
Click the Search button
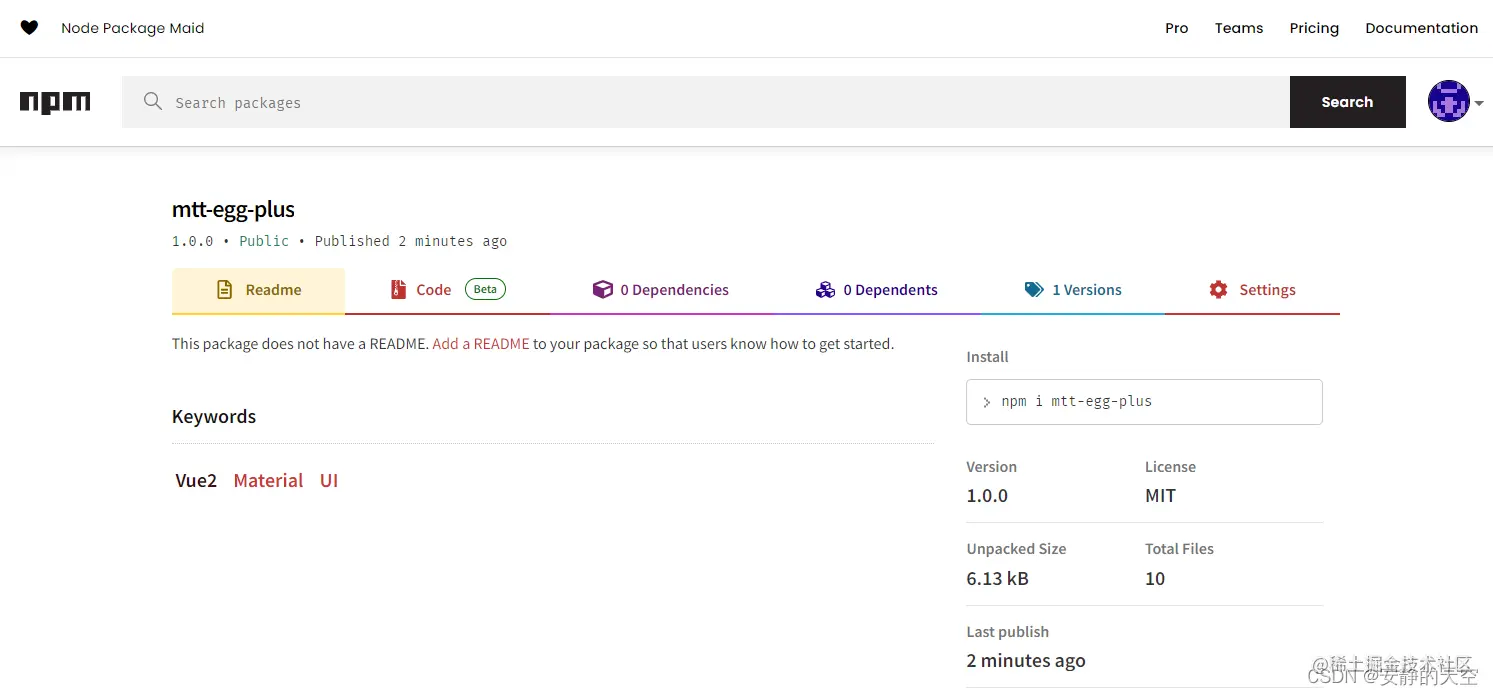point(1347,102)
